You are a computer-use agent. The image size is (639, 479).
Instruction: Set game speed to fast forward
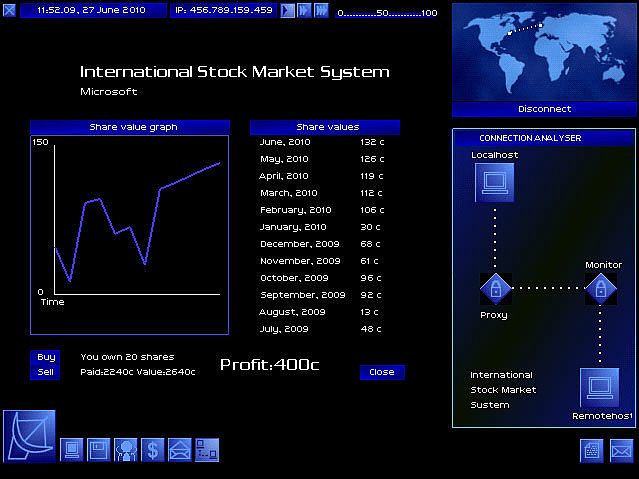pos(304,10)
